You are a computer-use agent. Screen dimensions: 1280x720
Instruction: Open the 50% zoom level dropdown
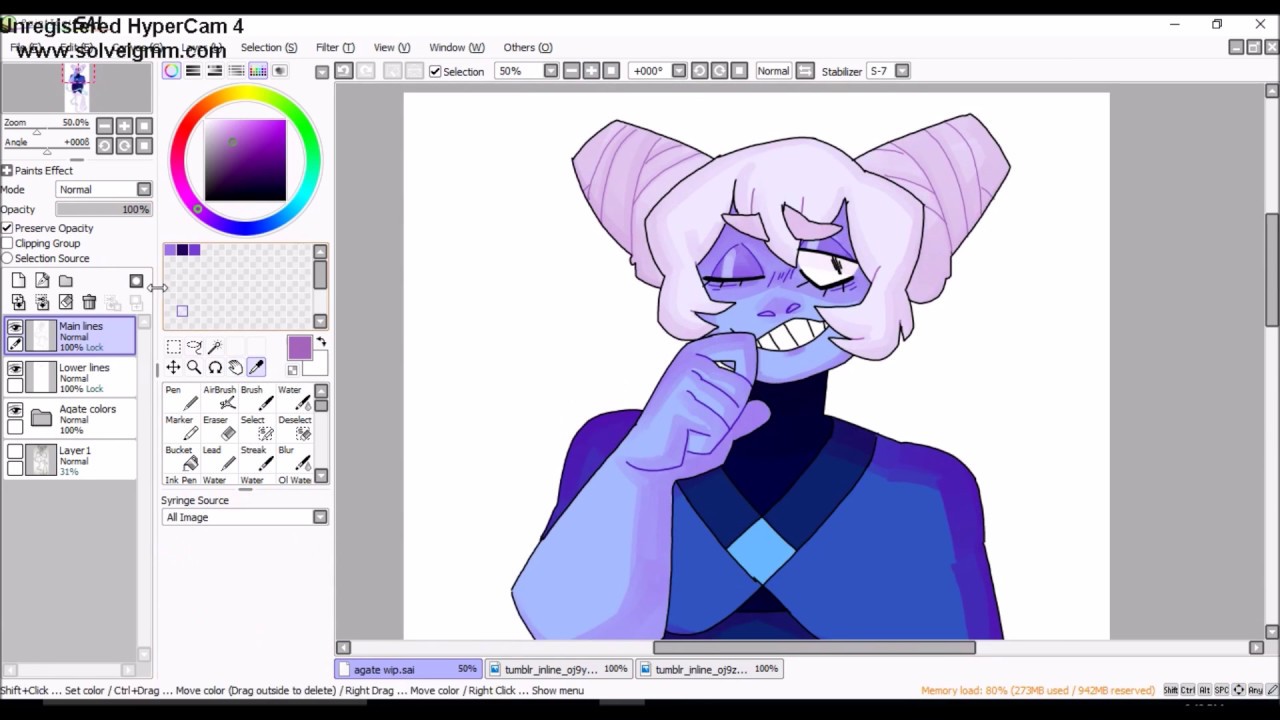click(550, 71)
